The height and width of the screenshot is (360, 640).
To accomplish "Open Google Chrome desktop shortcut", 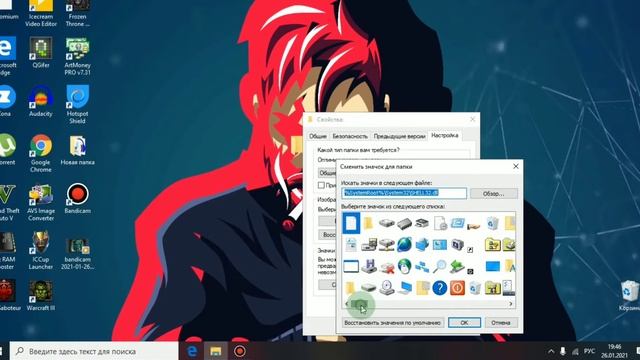I will pos(40,153).
